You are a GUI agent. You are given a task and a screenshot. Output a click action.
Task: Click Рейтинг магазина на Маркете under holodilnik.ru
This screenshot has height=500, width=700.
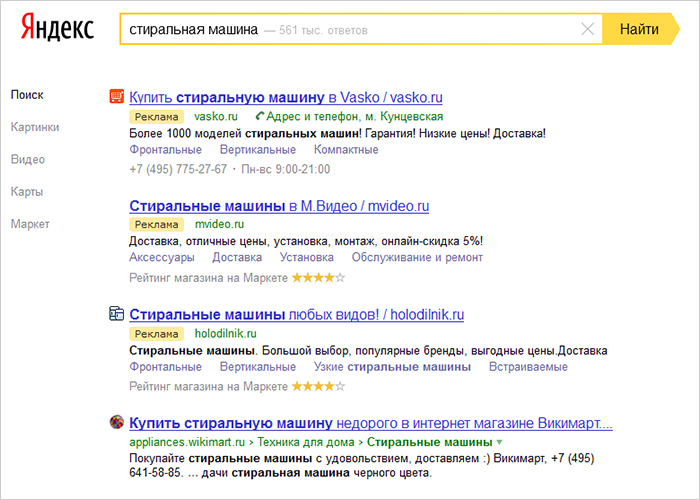pos(208,387)
